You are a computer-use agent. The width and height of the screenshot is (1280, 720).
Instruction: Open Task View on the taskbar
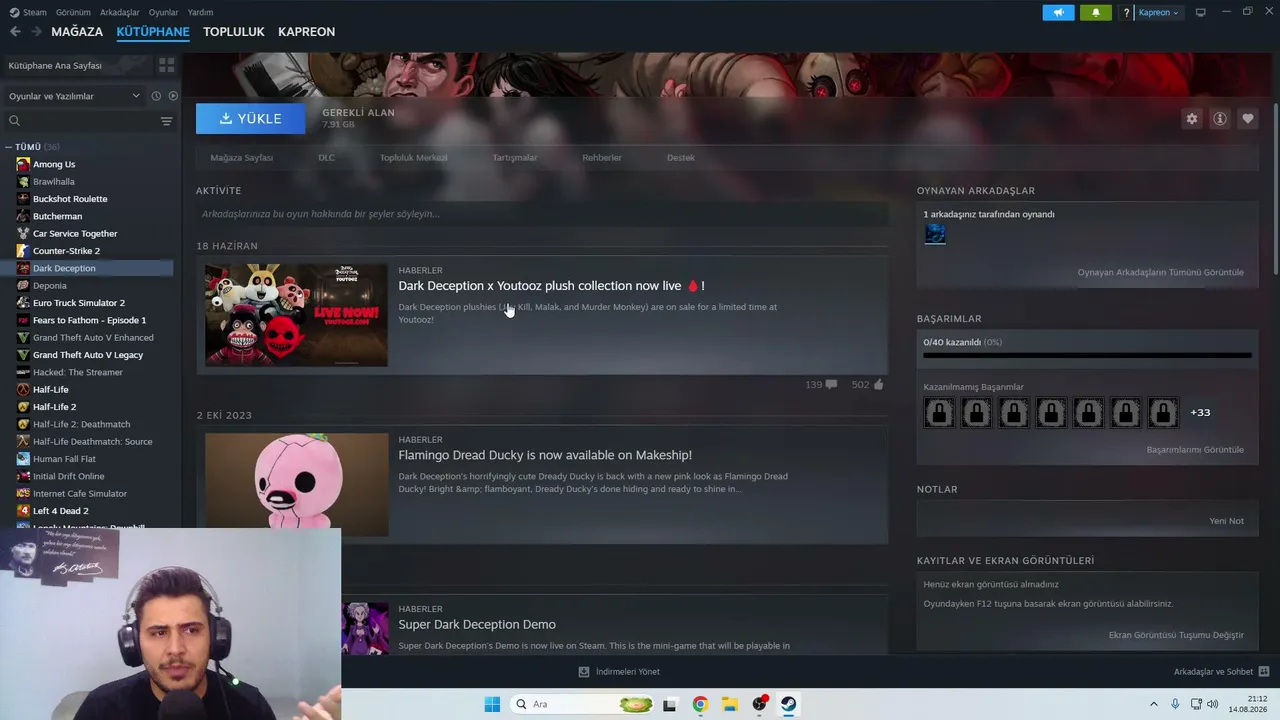pos(669,704)
